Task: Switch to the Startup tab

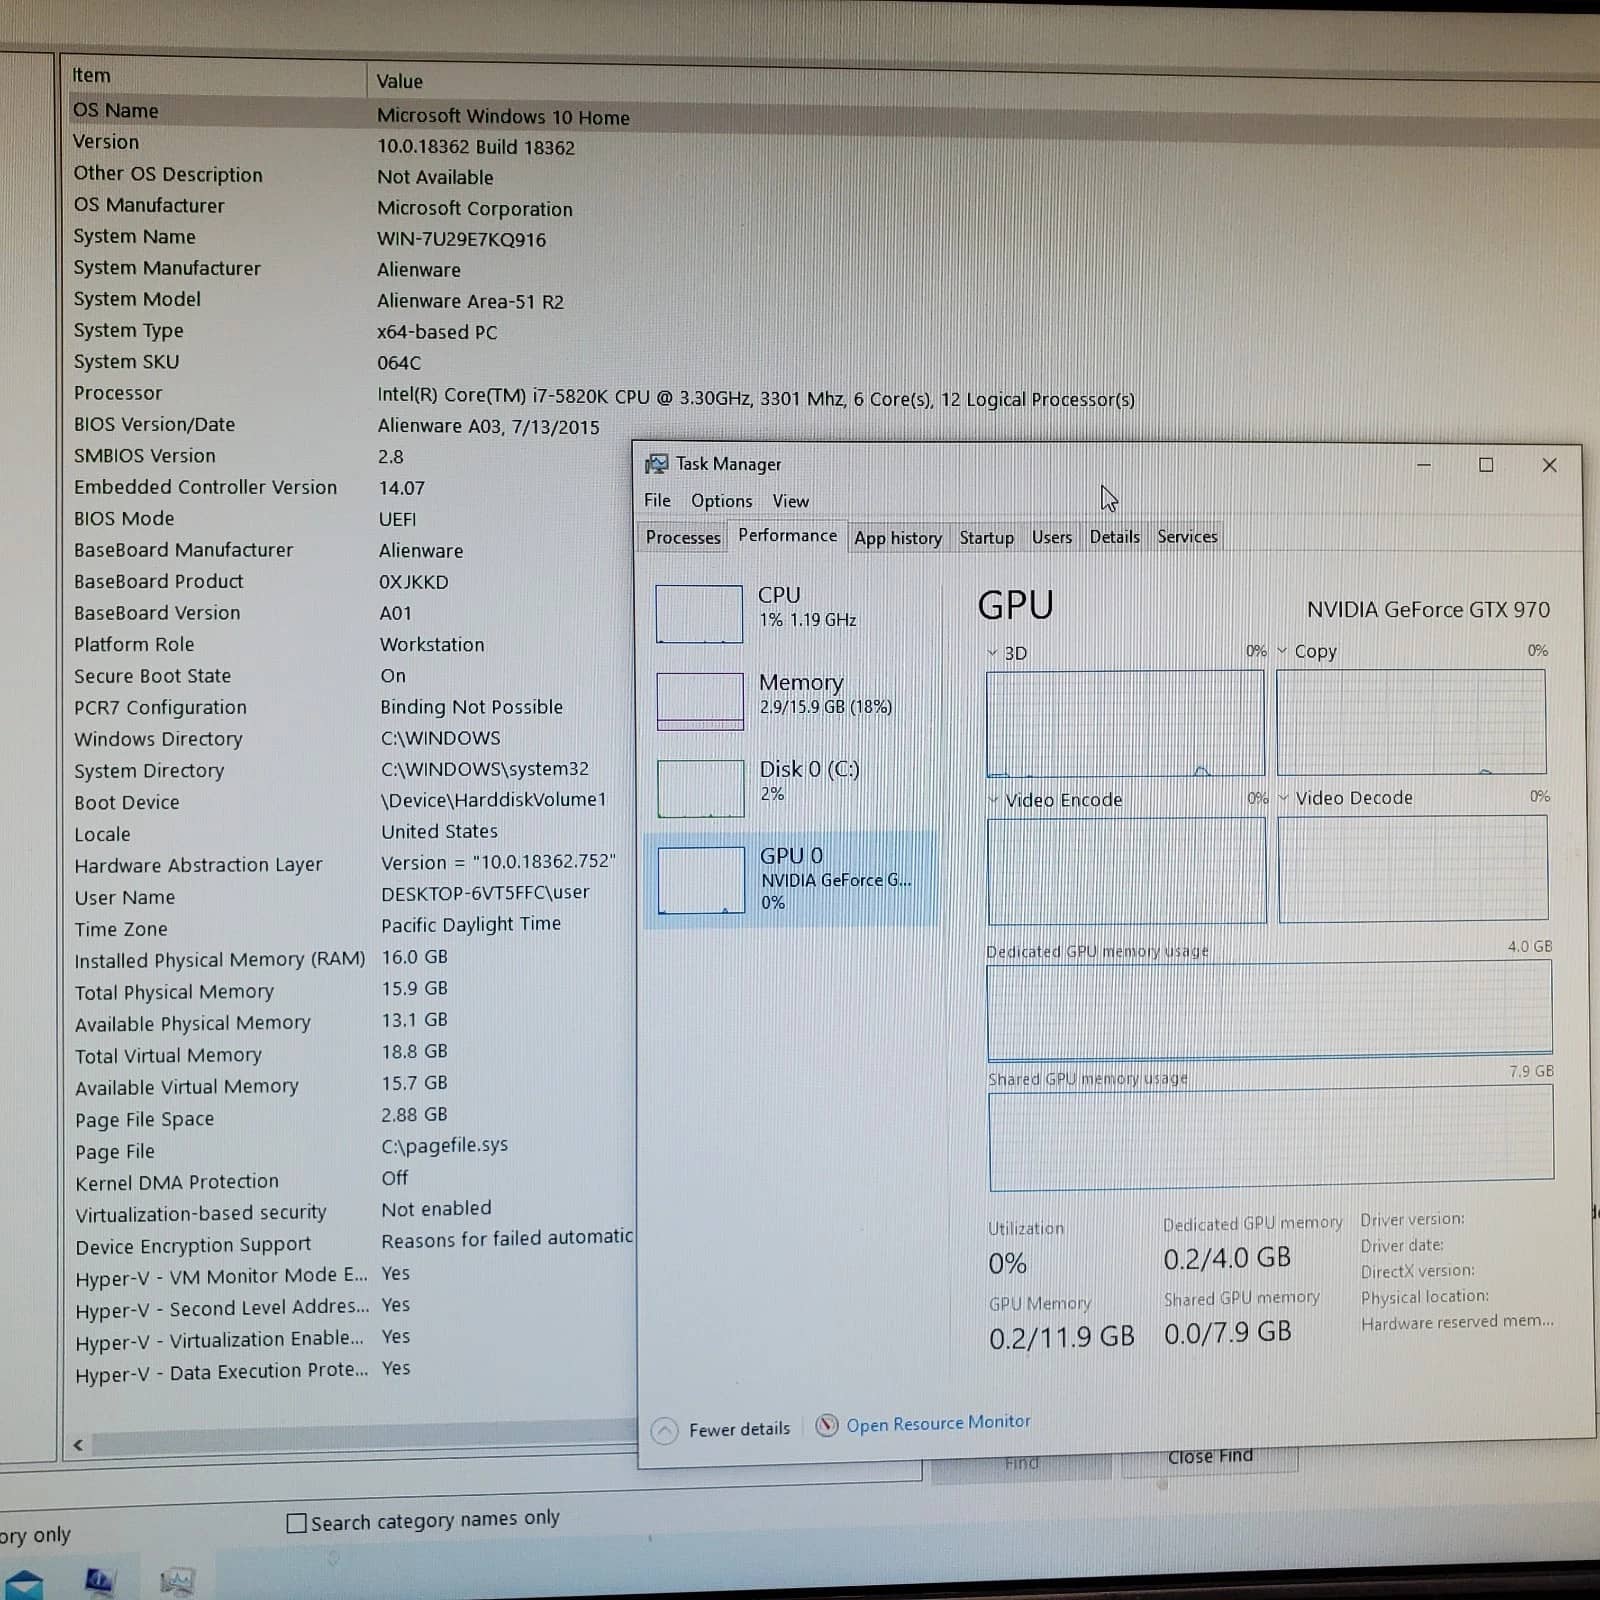Action: (x=986, y=538)
